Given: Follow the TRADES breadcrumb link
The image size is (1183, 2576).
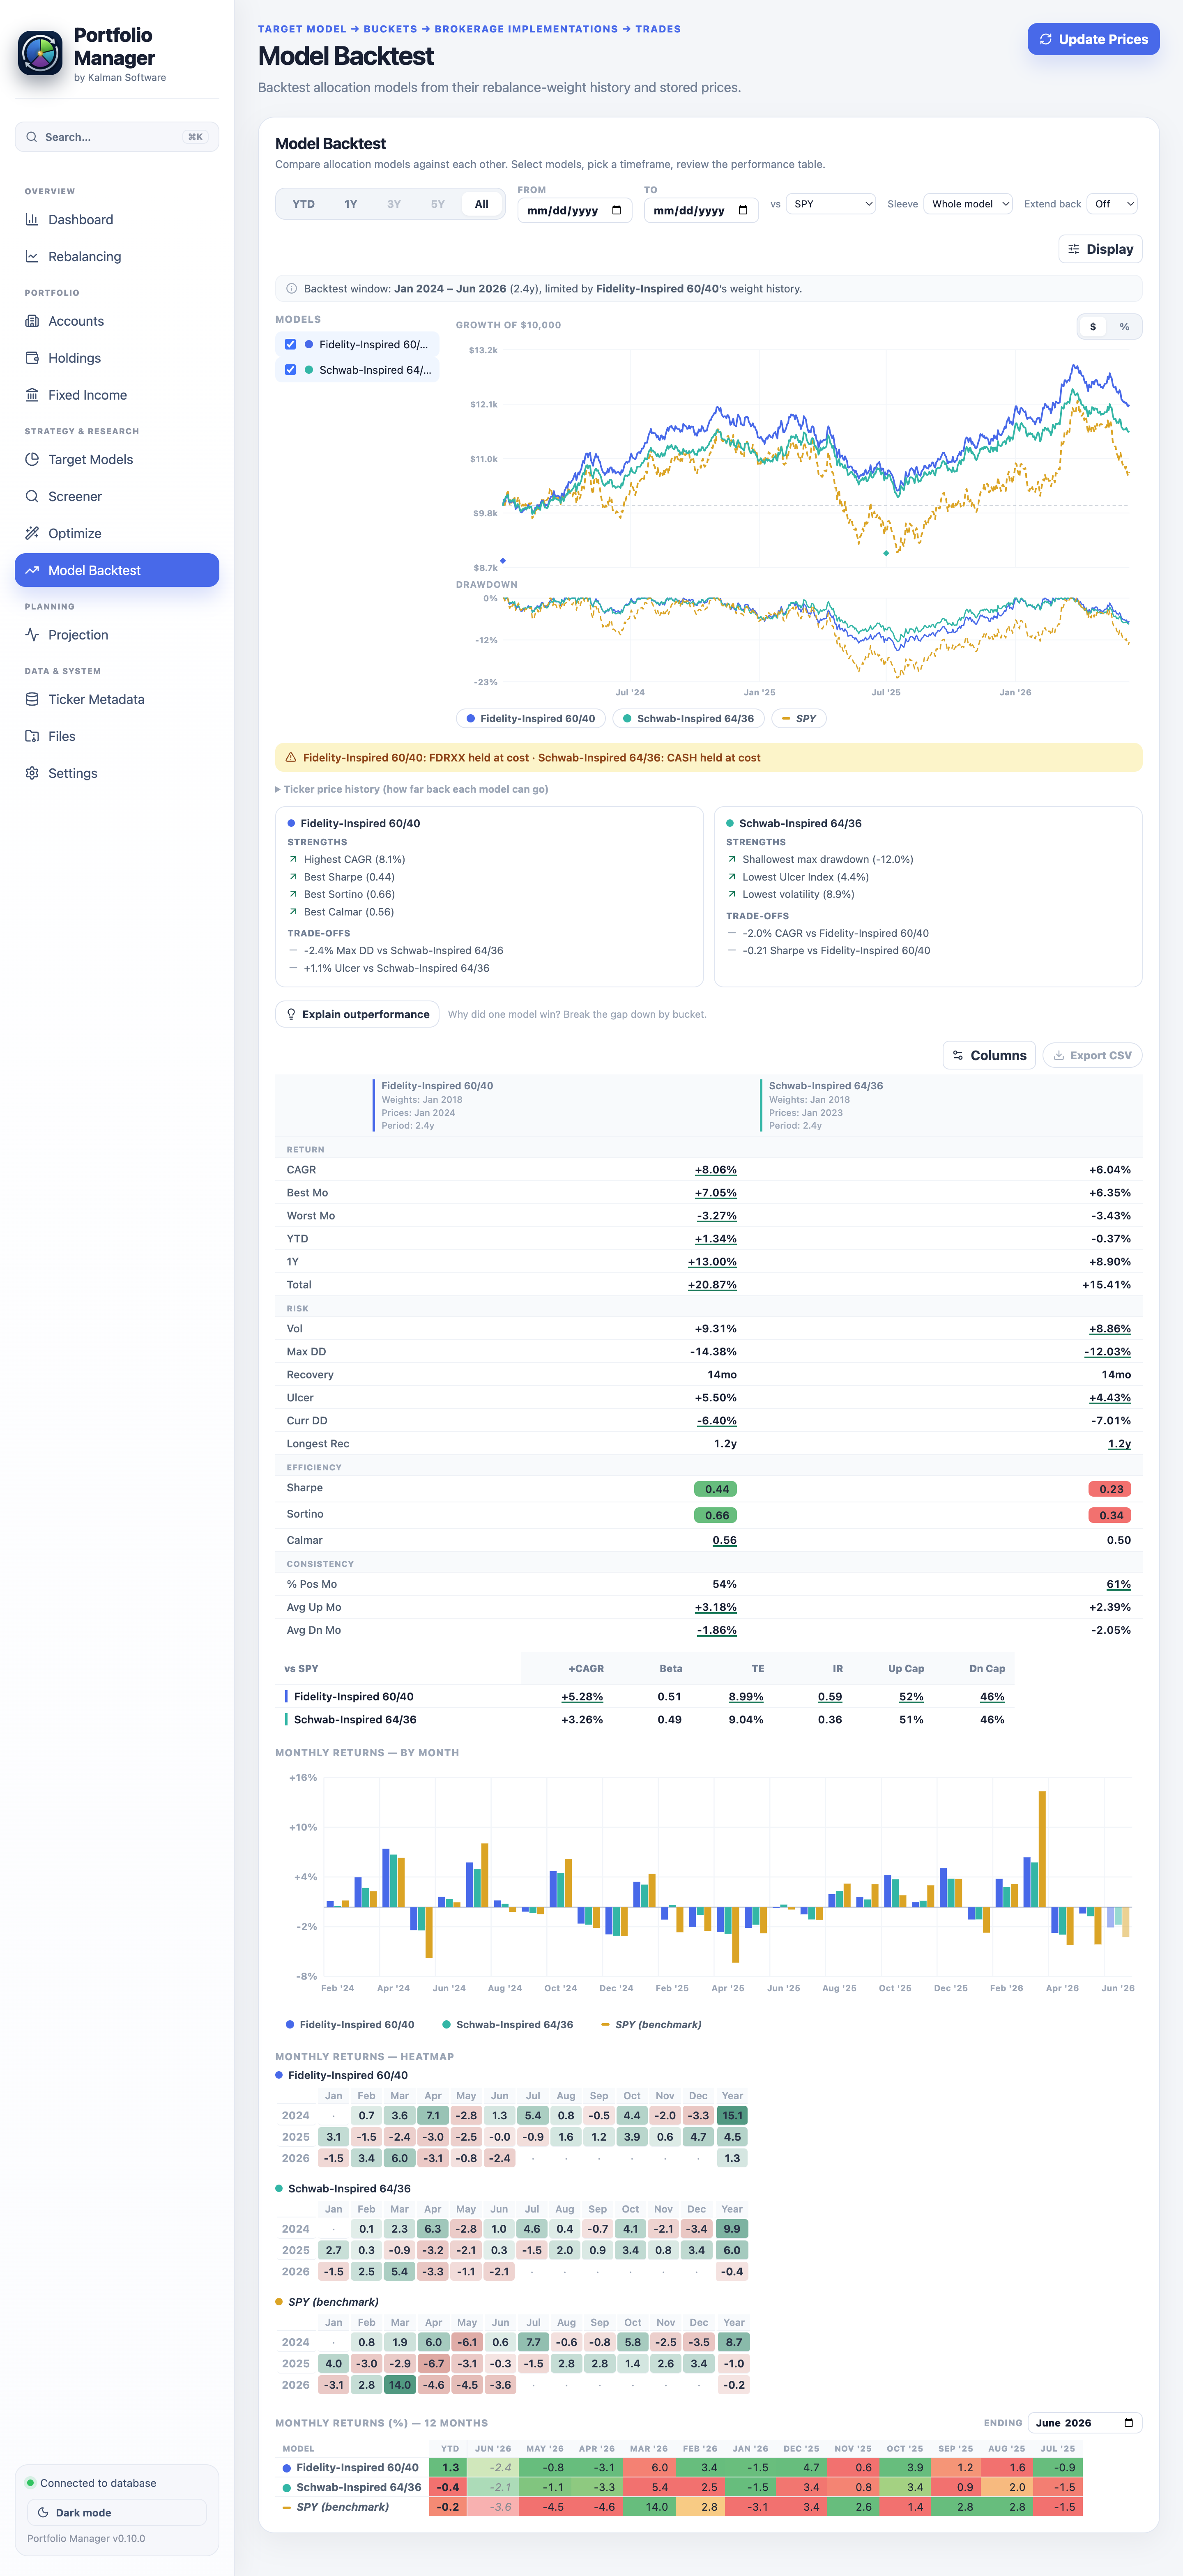Looking at the screenshot, I should pos(658,29).
